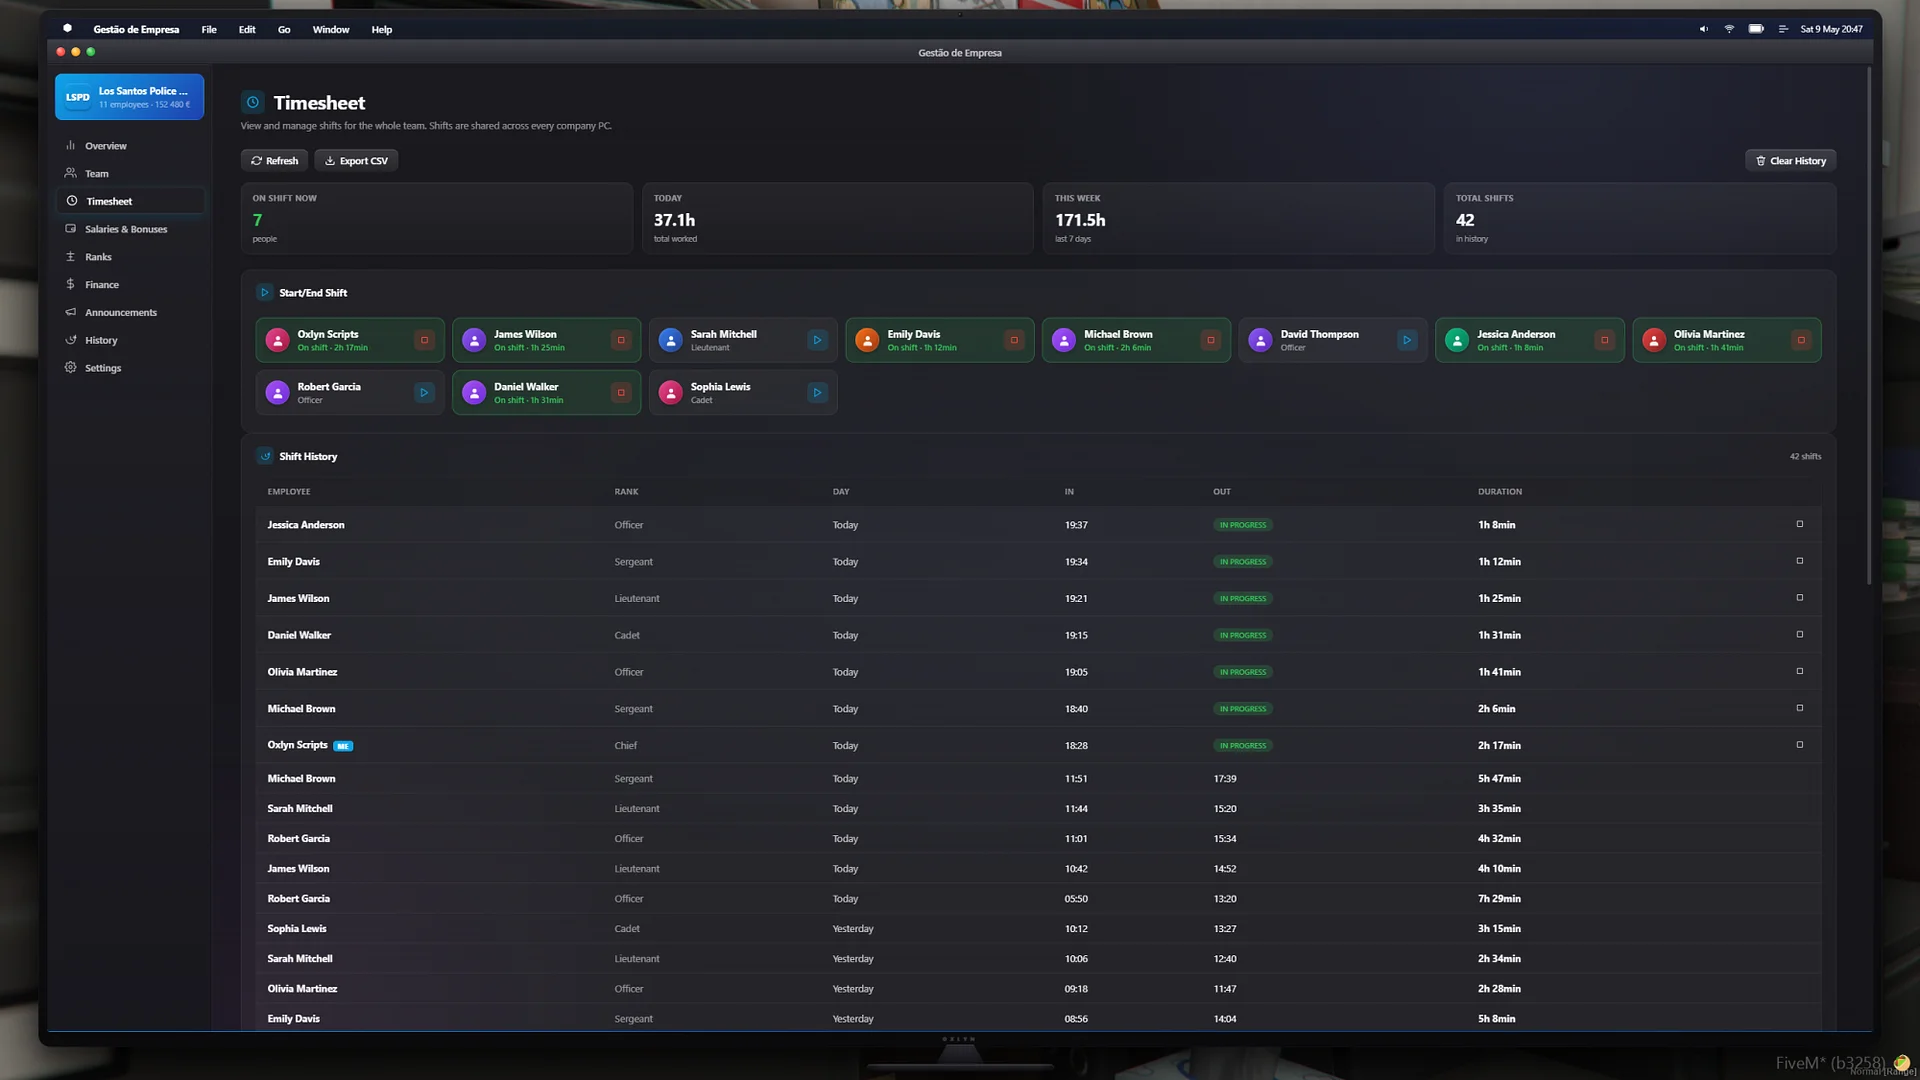Stop Olivia Martinez's in-progress shift history row
The image size is (1920, 1080).
coord(1800,671)
